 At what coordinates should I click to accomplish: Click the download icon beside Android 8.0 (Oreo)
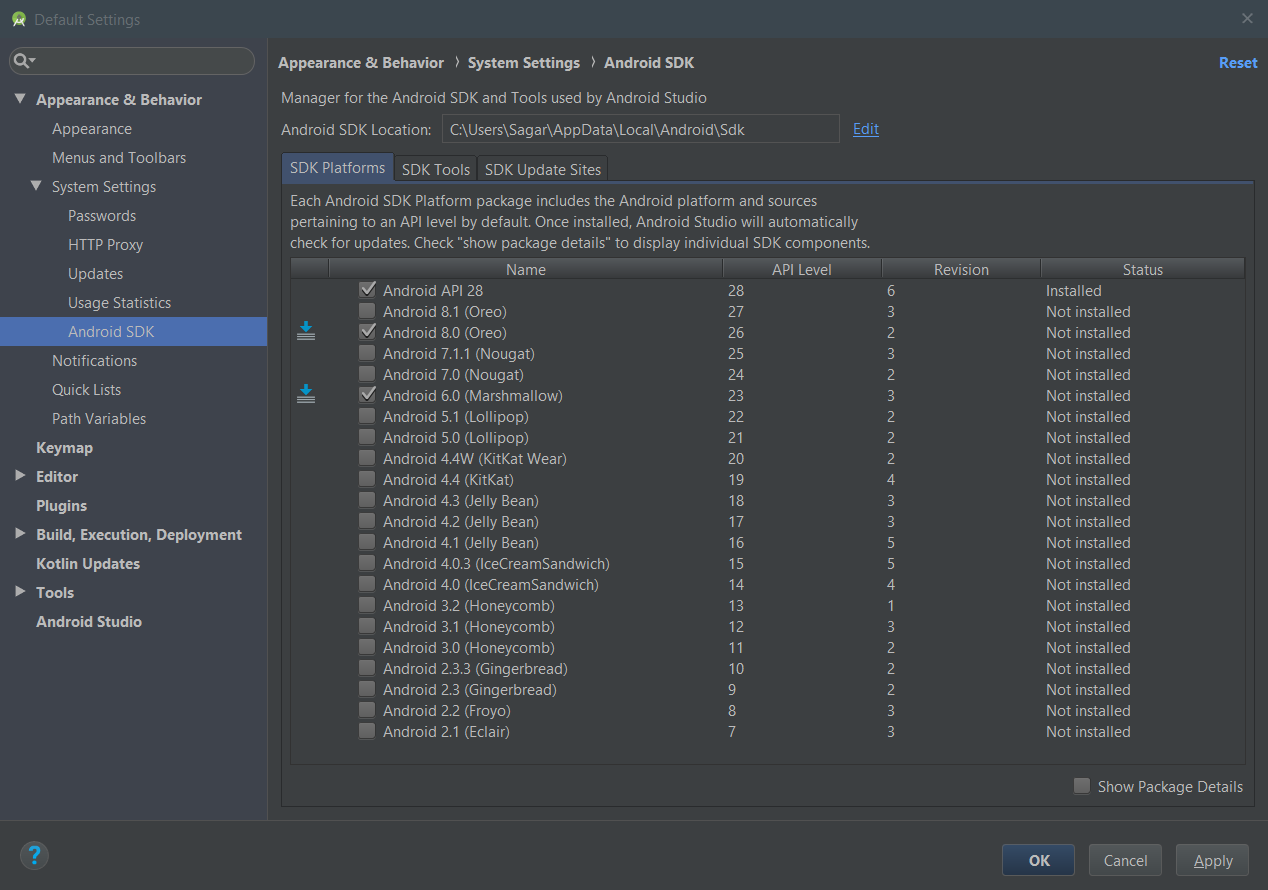(306, 332)
